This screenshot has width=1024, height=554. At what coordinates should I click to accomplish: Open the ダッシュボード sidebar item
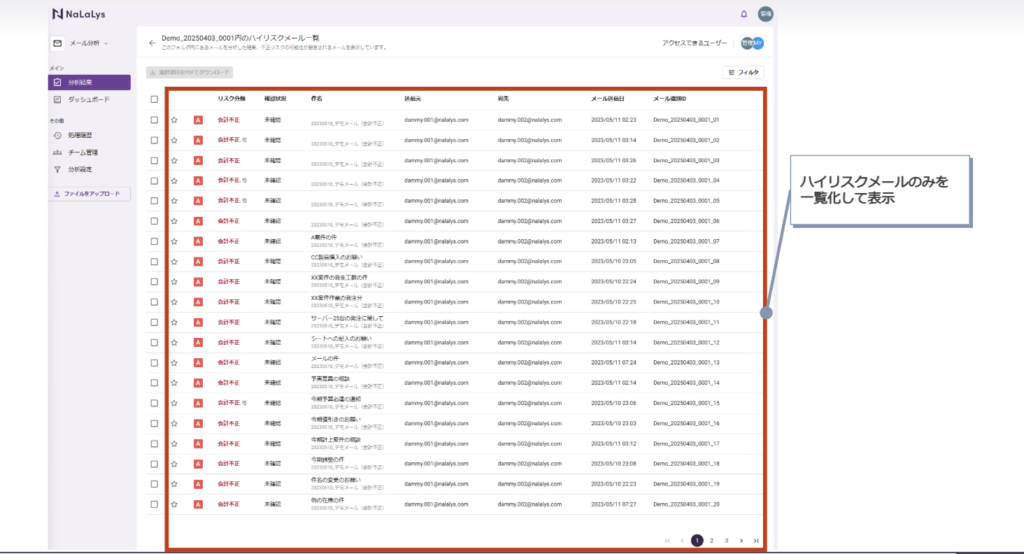pos(89,100)
